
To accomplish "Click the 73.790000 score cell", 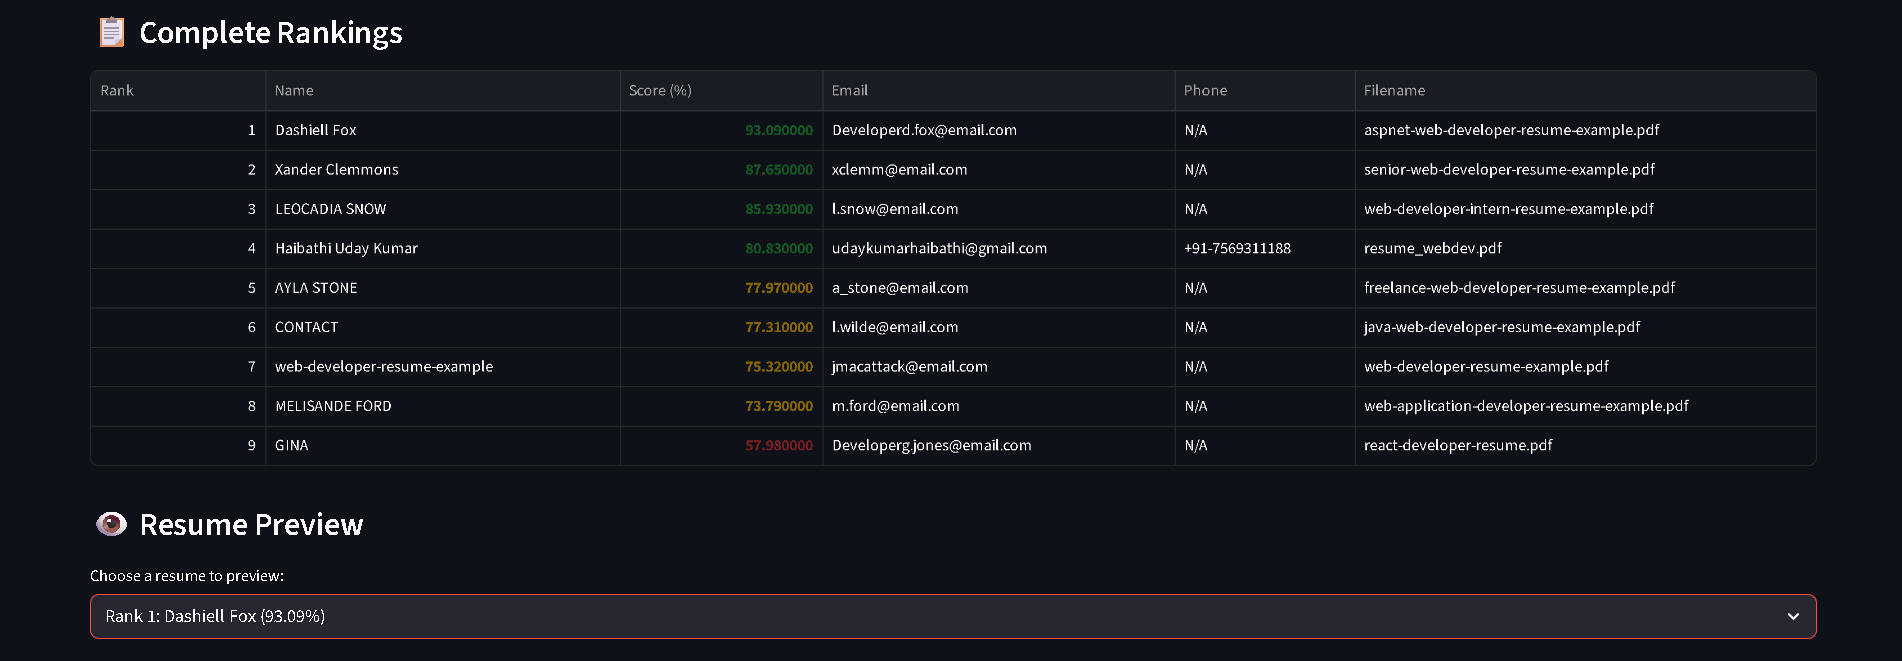I will [x=721, y=407].
